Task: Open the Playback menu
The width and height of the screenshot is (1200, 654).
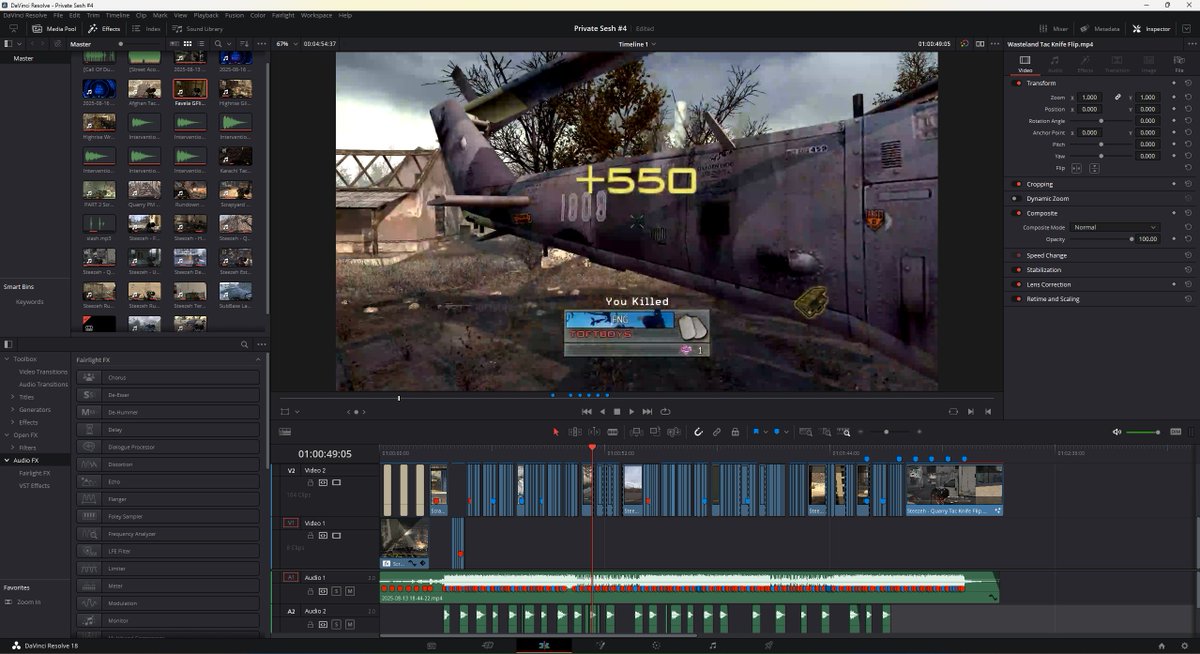Action: (x=206, y=15)
